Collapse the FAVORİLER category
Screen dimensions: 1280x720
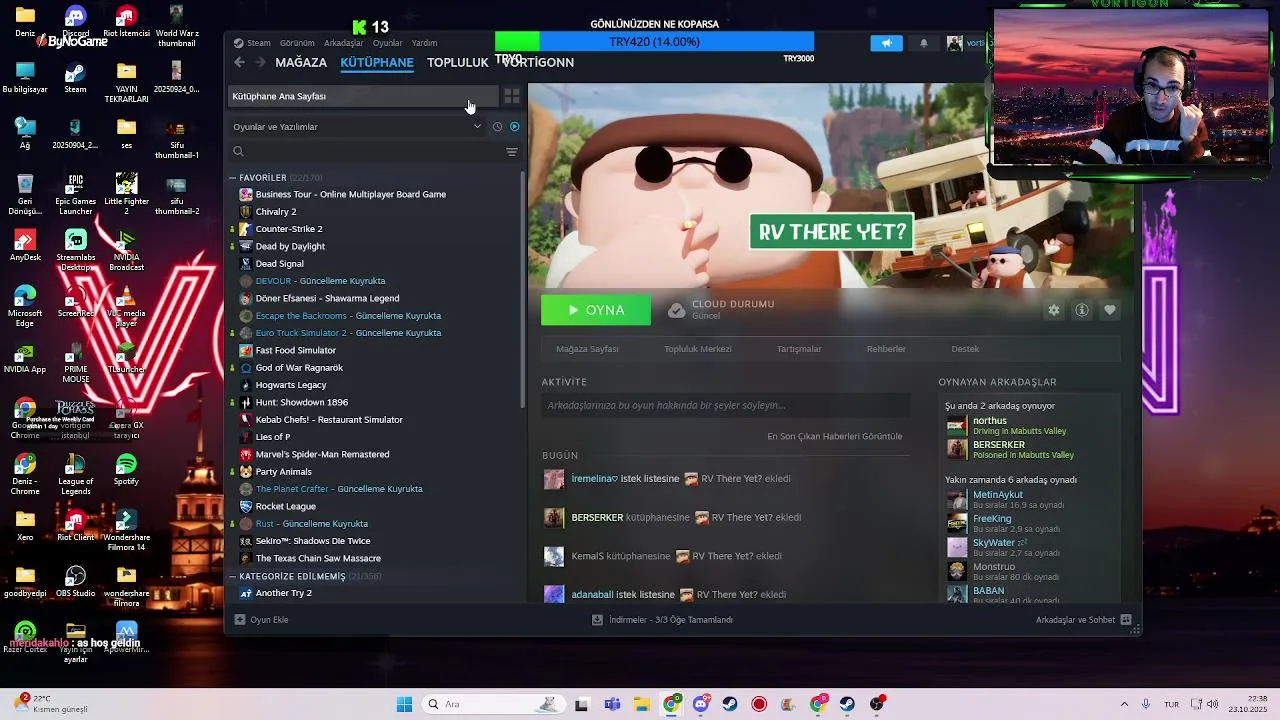pyautogui.click(x=232, y=178)
